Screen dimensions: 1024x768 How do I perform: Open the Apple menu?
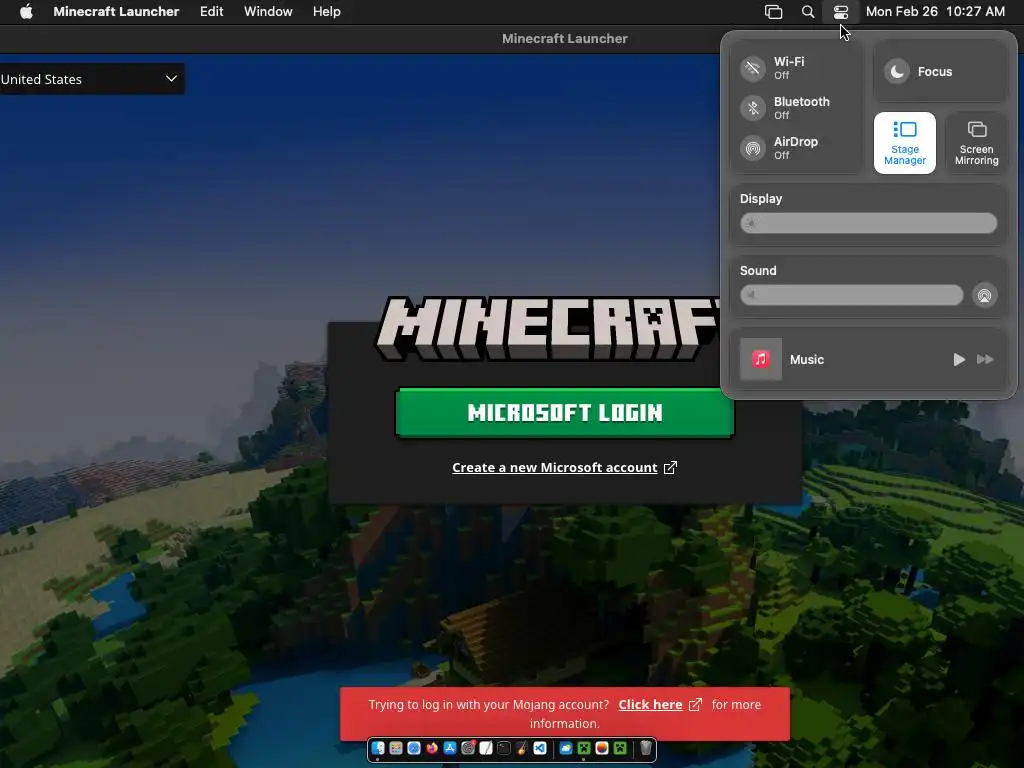coord(26,11)
